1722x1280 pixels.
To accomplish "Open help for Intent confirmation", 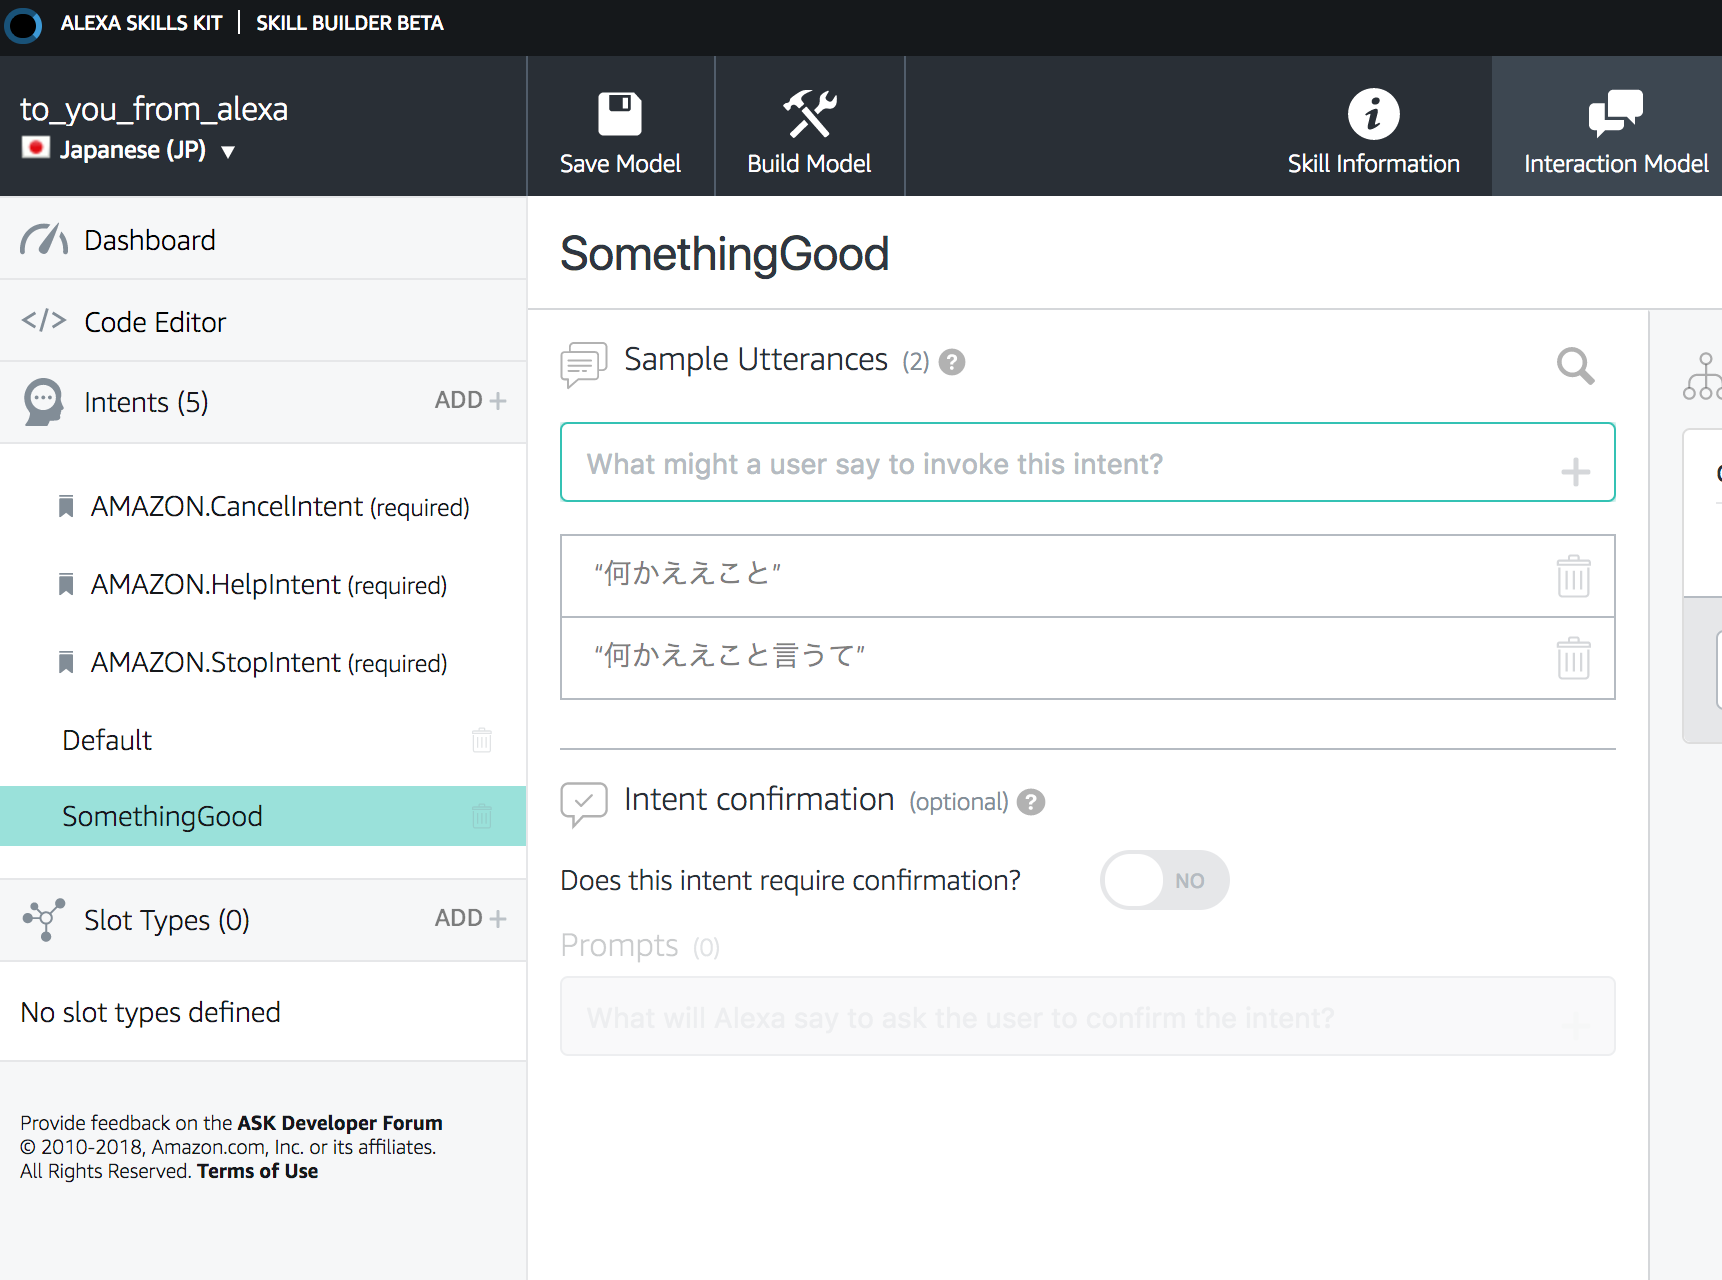I will (1030, 802).
